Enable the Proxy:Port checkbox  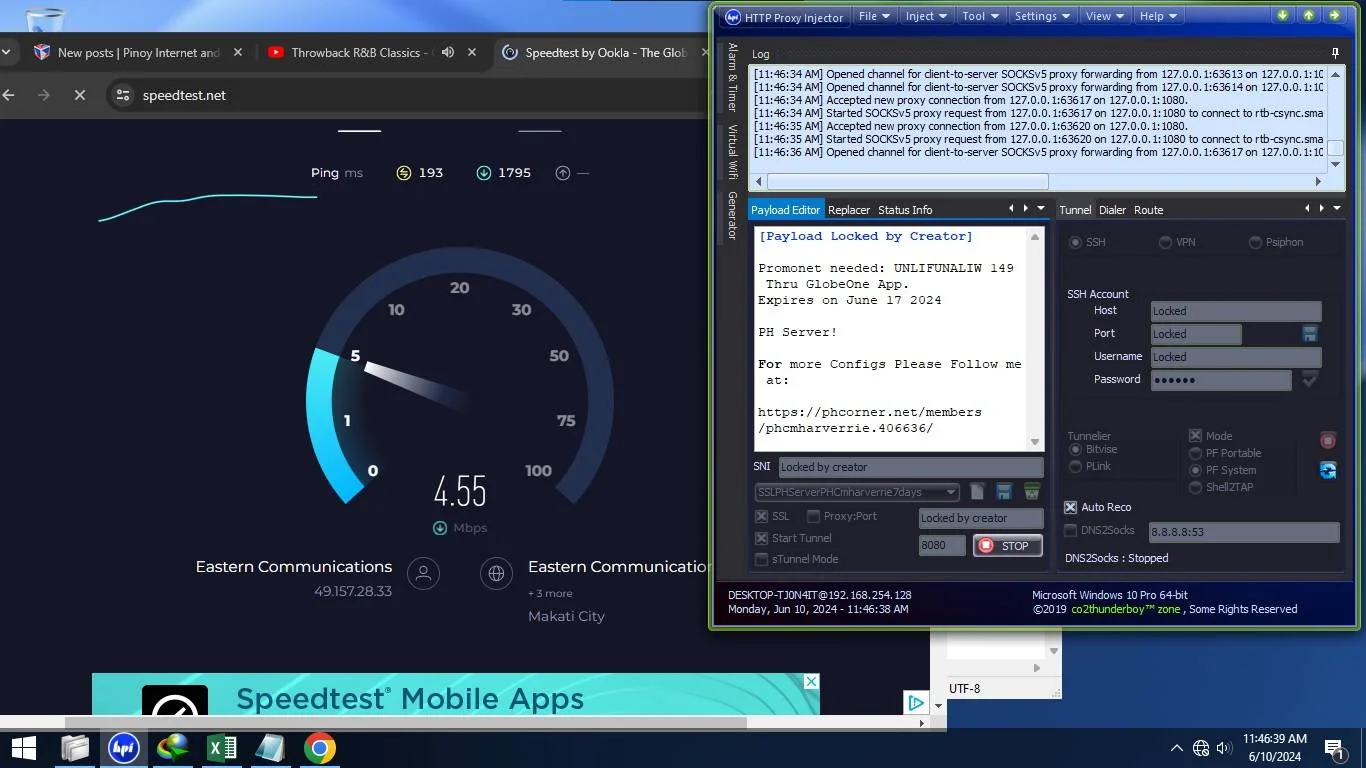pos(814,517)
